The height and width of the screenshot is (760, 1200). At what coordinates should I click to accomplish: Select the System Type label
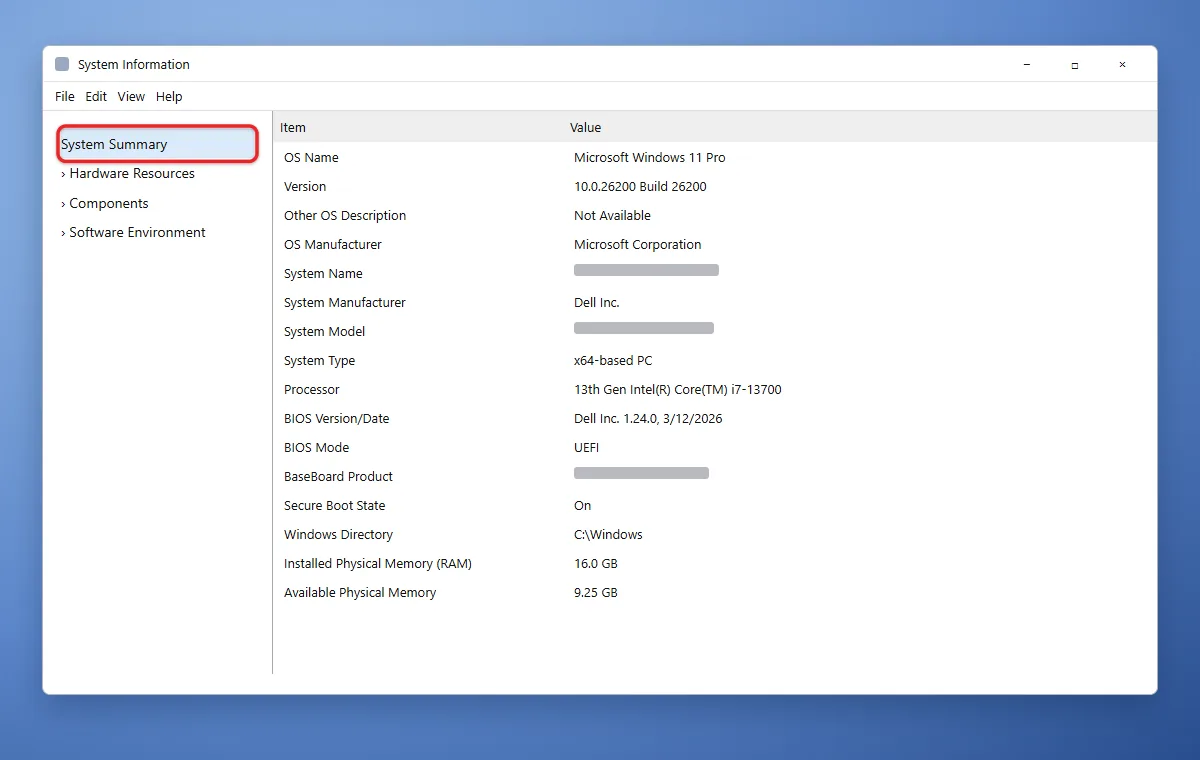tap(320, 361)
